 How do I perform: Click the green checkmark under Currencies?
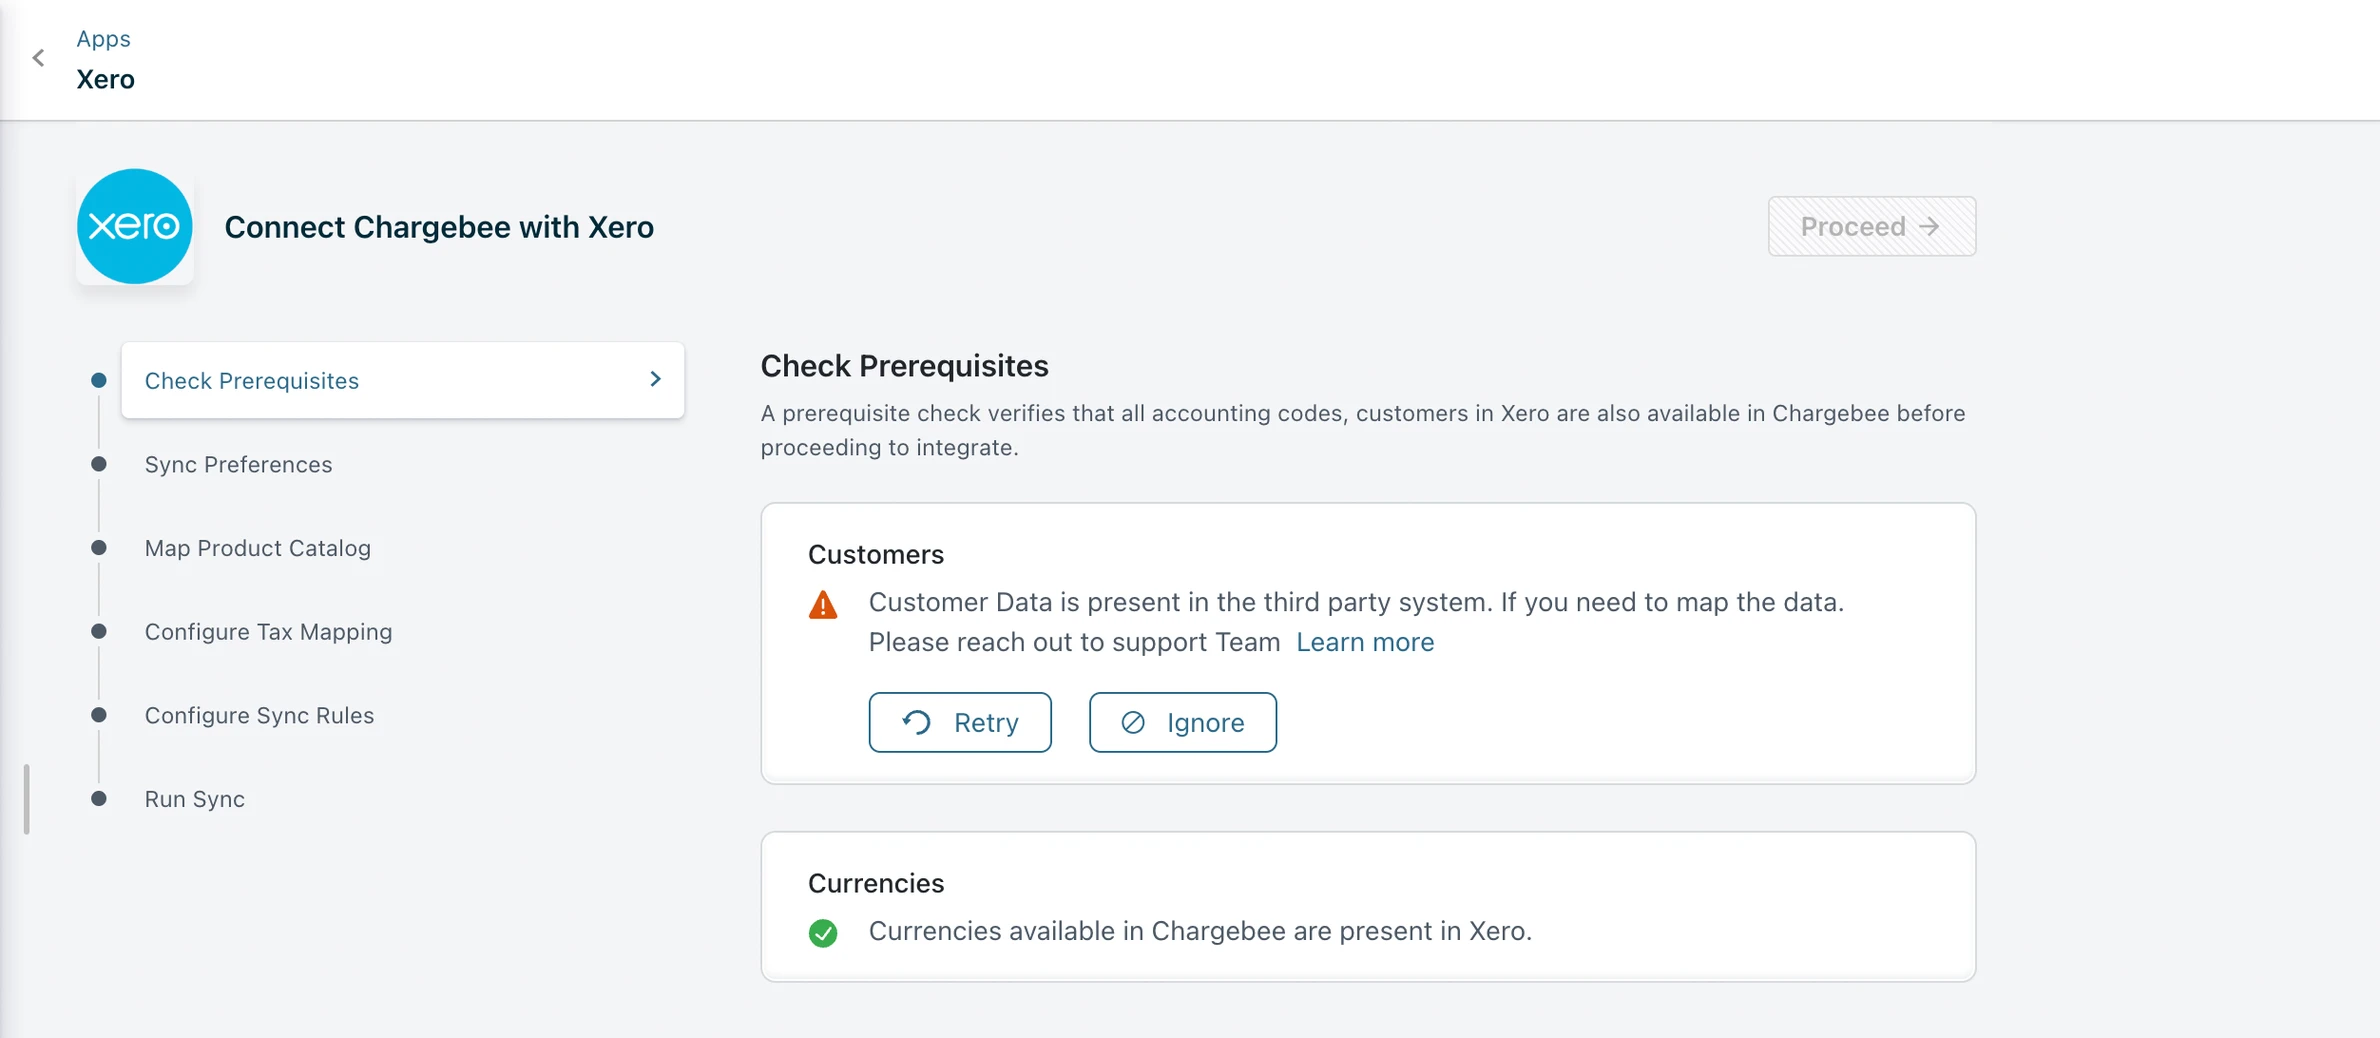click(823, 933)
